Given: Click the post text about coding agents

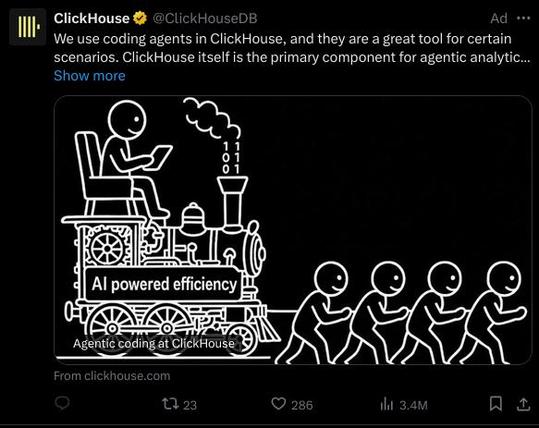Looking at the screenshot, I should point(292,48).
